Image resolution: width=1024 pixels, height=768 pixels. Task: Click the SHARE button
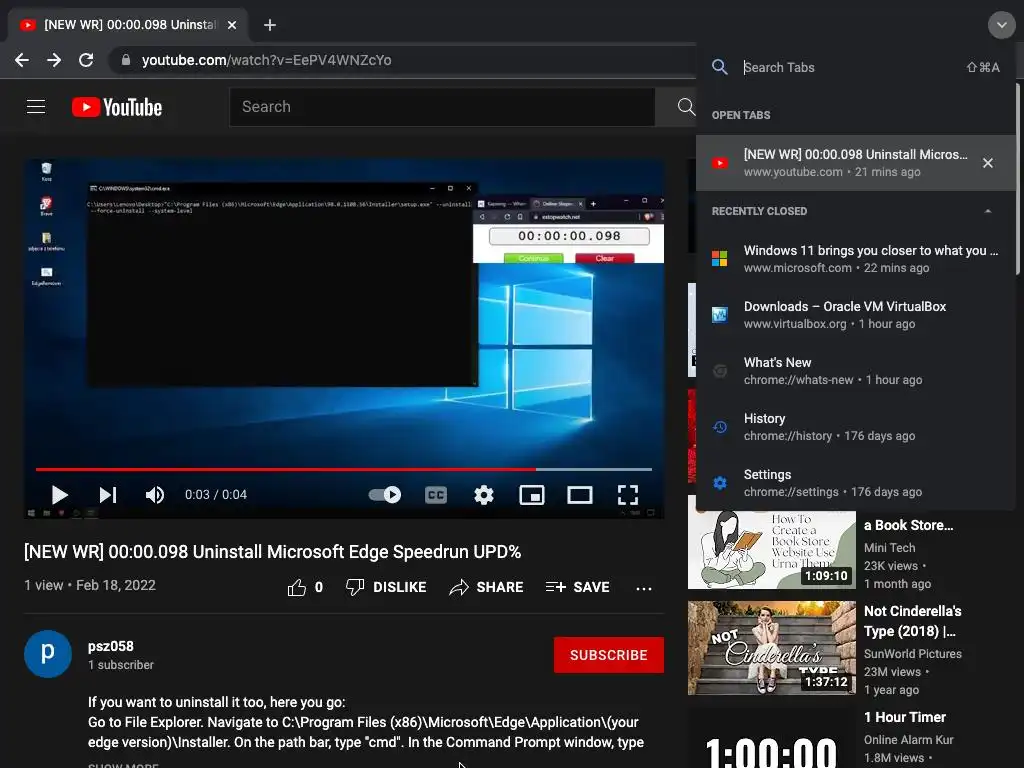click(487, 587)
